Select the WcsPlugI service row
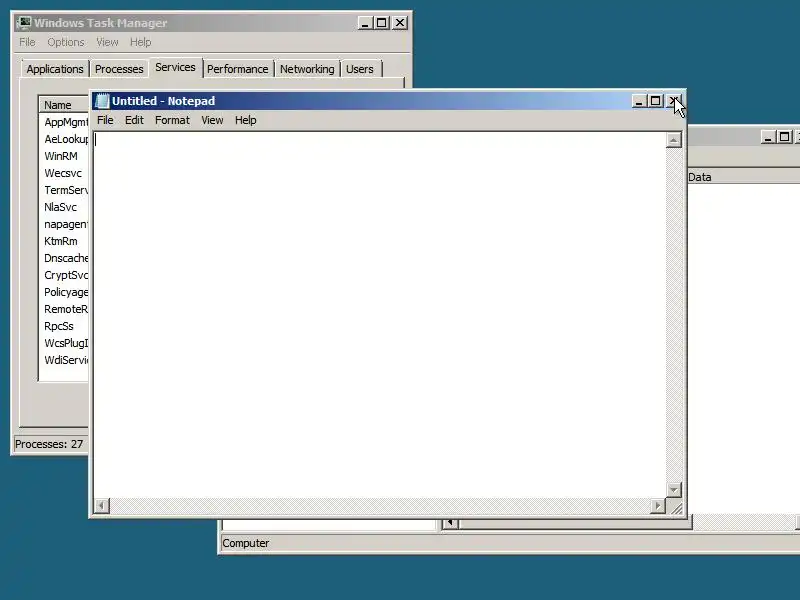 coord(65,343)
